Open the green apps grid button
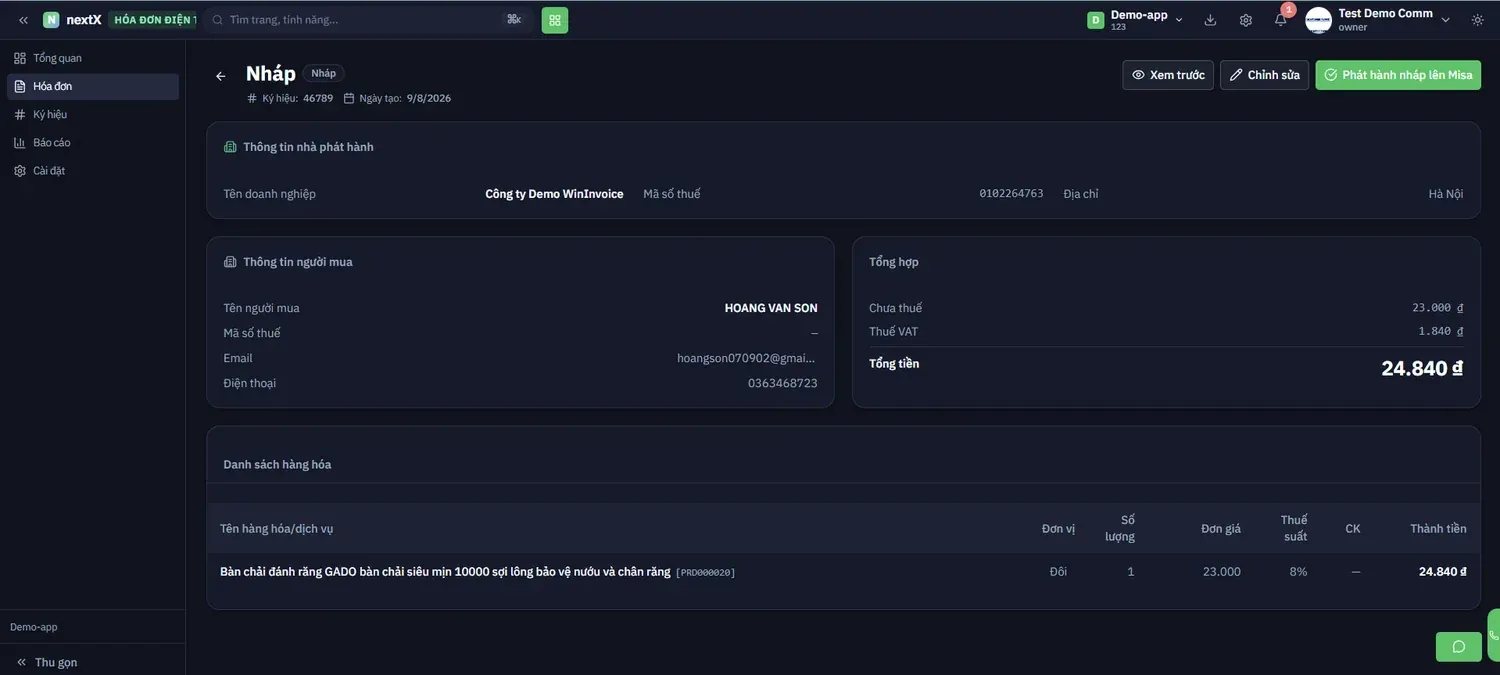The image size is (1500, 675). tap(555, 20)
